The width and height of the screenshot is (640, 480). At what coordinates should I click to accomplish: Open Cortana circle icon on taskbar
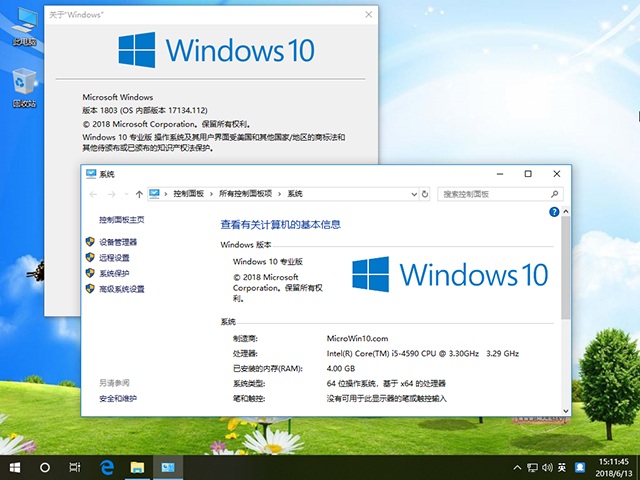tap(45, 467)
